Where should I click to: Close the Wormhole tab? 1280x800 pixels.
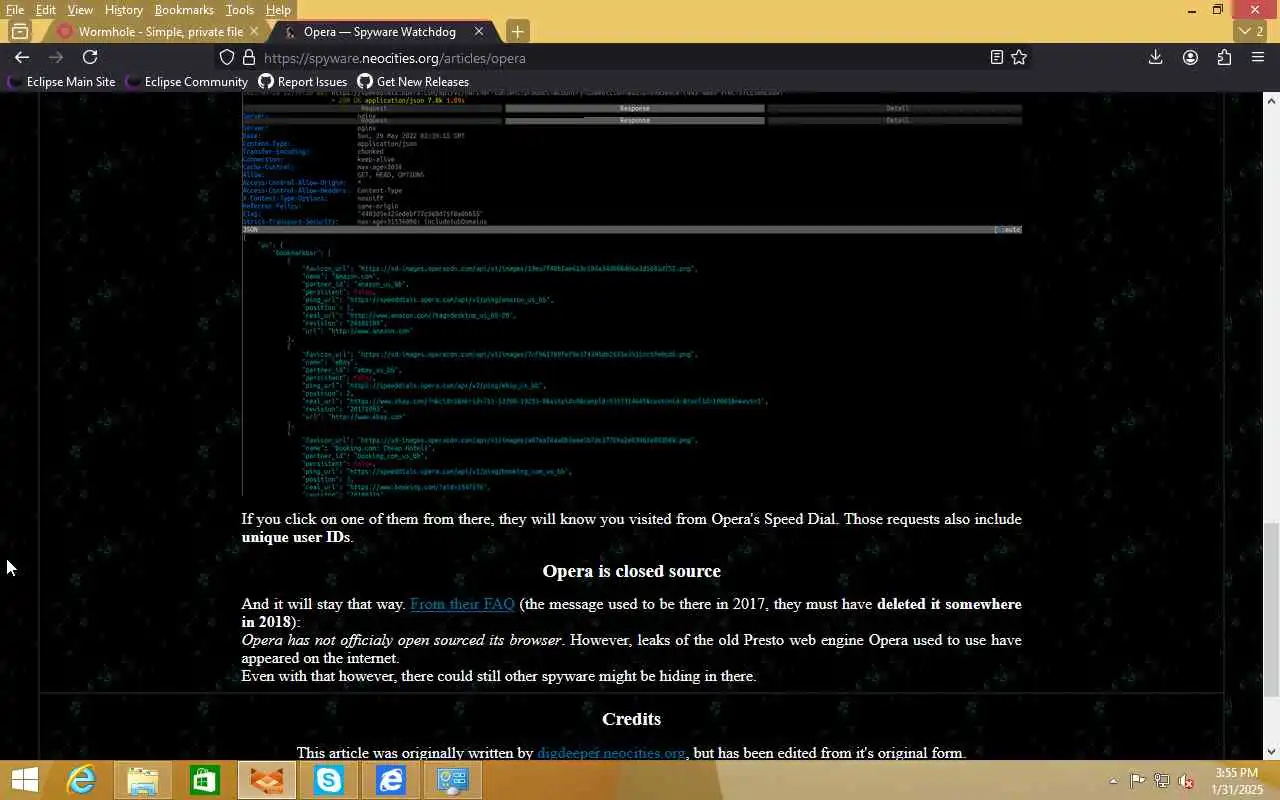[x=254, y=31]
